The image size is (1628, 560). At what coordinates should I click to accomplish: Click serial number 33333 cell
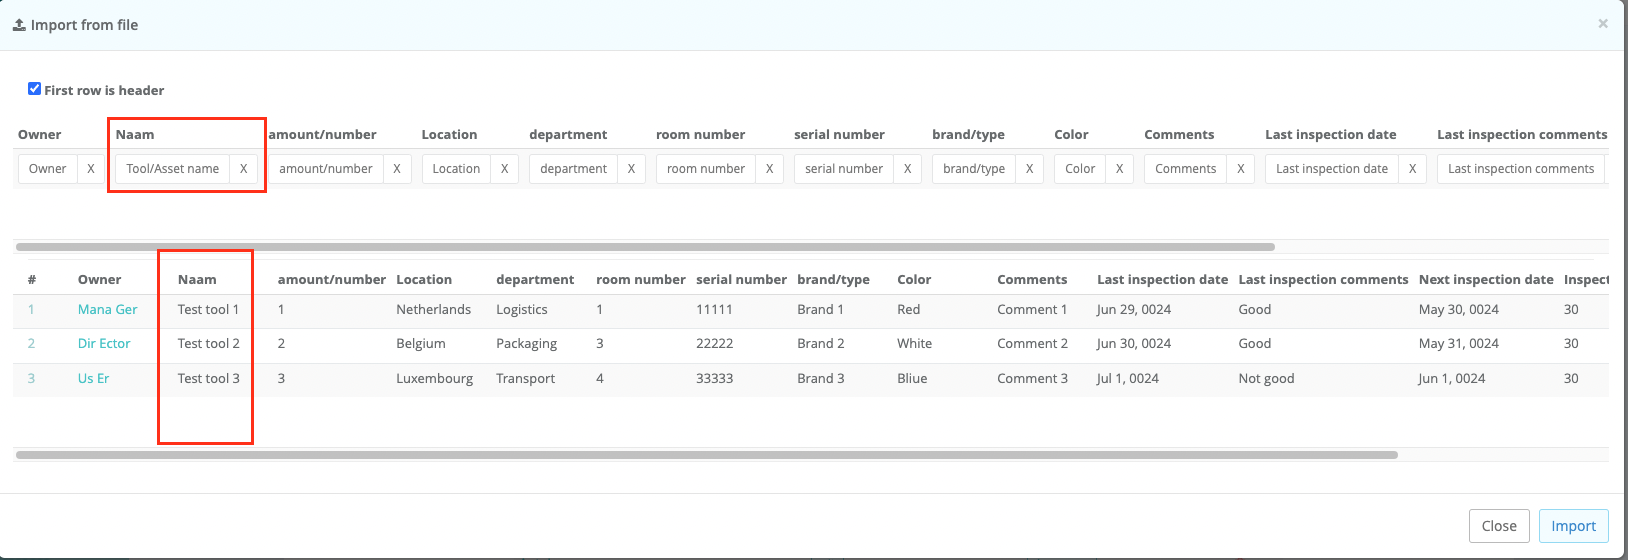715,379
